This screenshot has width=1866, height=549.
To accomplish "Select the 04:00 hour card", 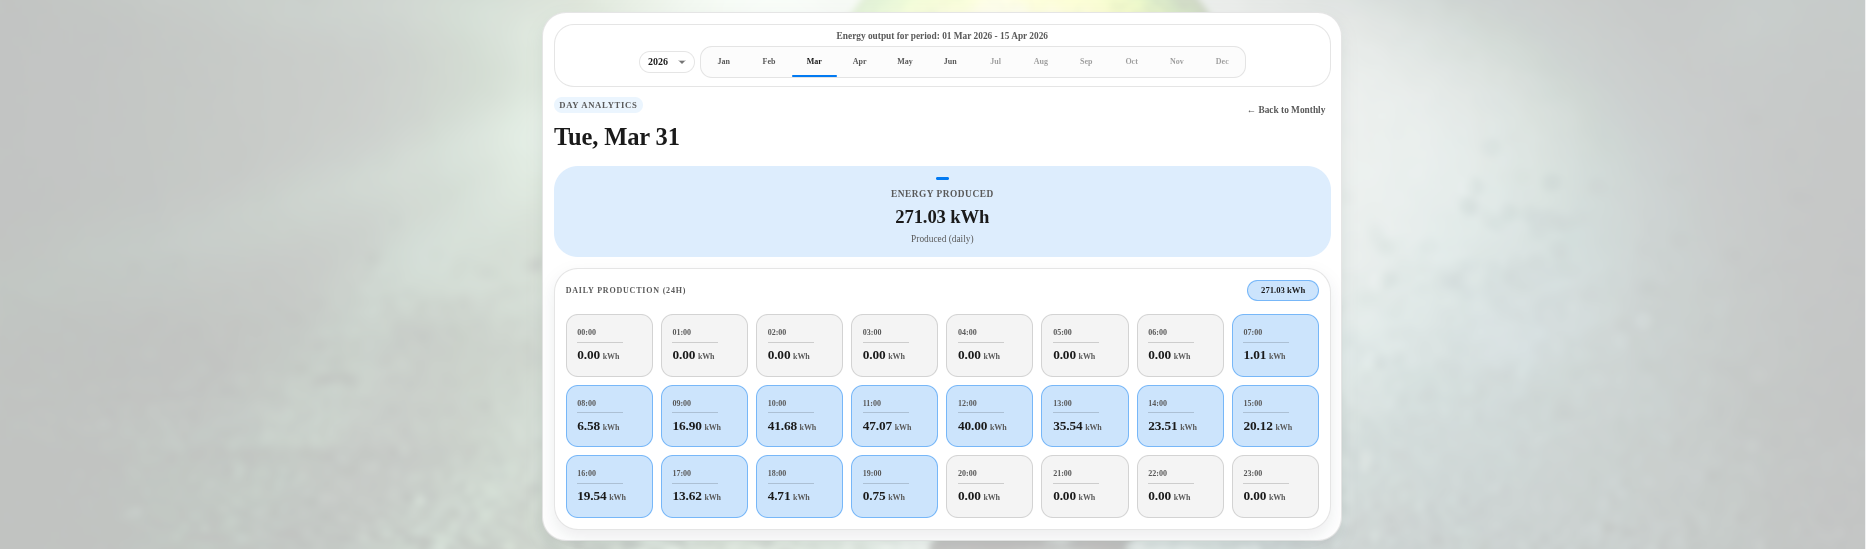I will [989, 346].
